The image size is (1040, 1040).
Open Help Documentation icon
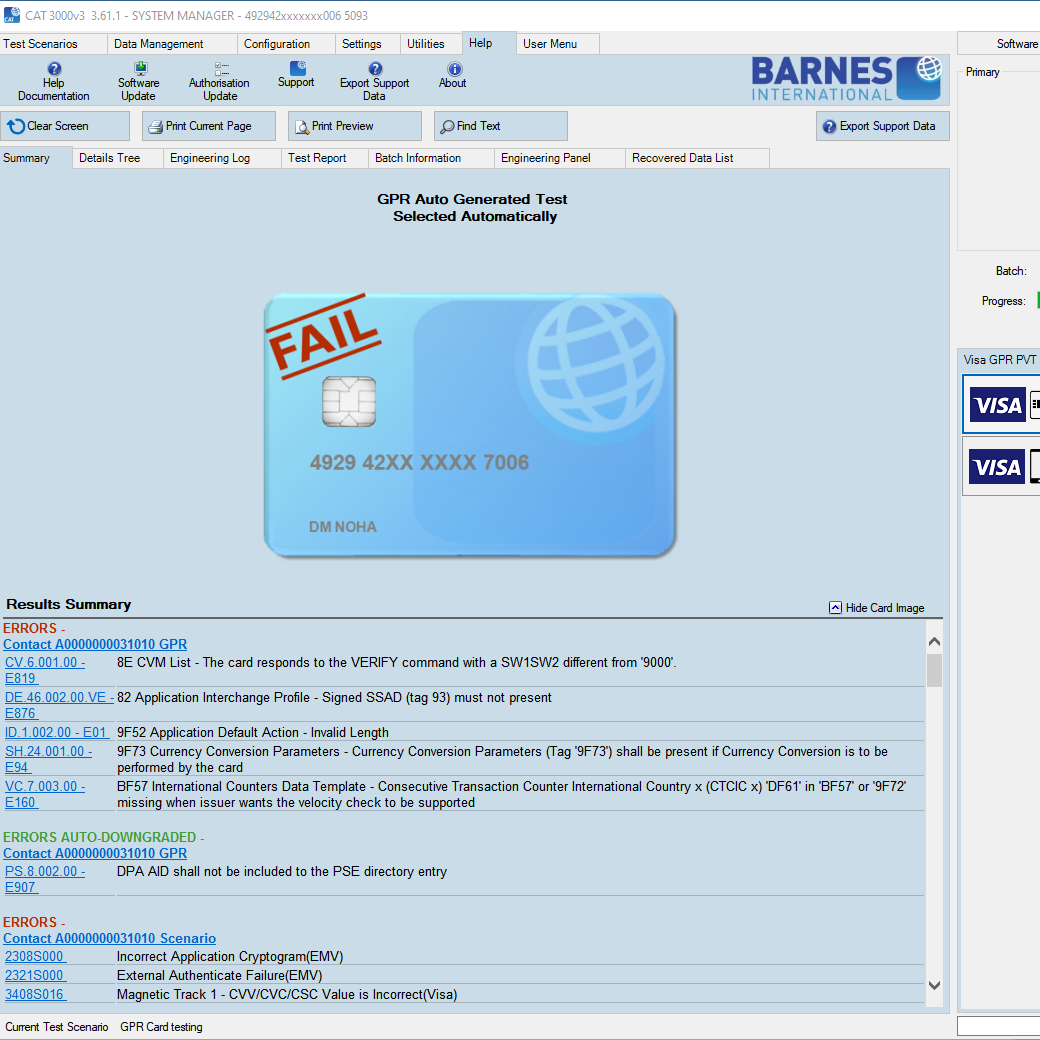point(54,70)
